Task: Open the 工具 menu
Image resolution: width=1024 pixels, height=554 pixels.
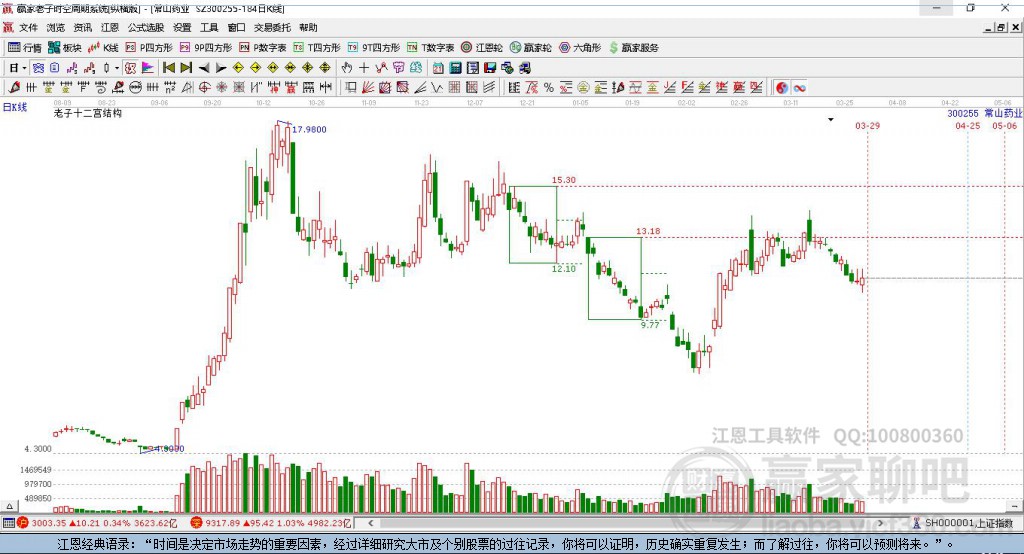Action: click(x=209, y=27)
